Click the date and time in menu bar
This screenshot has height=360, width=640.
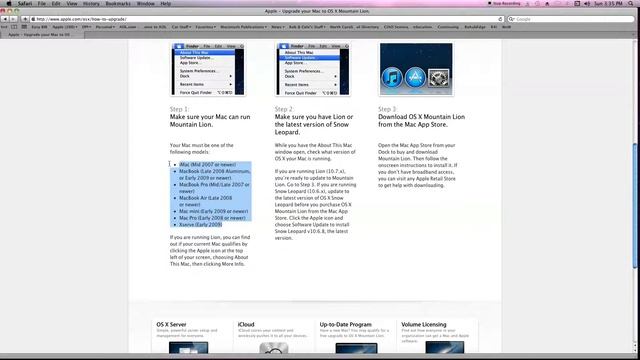[609, 3]
